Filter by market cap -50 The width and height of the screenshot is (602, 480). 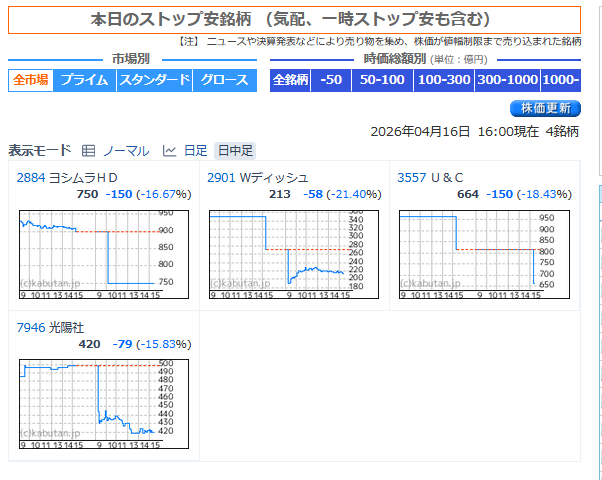pos(331,80)
